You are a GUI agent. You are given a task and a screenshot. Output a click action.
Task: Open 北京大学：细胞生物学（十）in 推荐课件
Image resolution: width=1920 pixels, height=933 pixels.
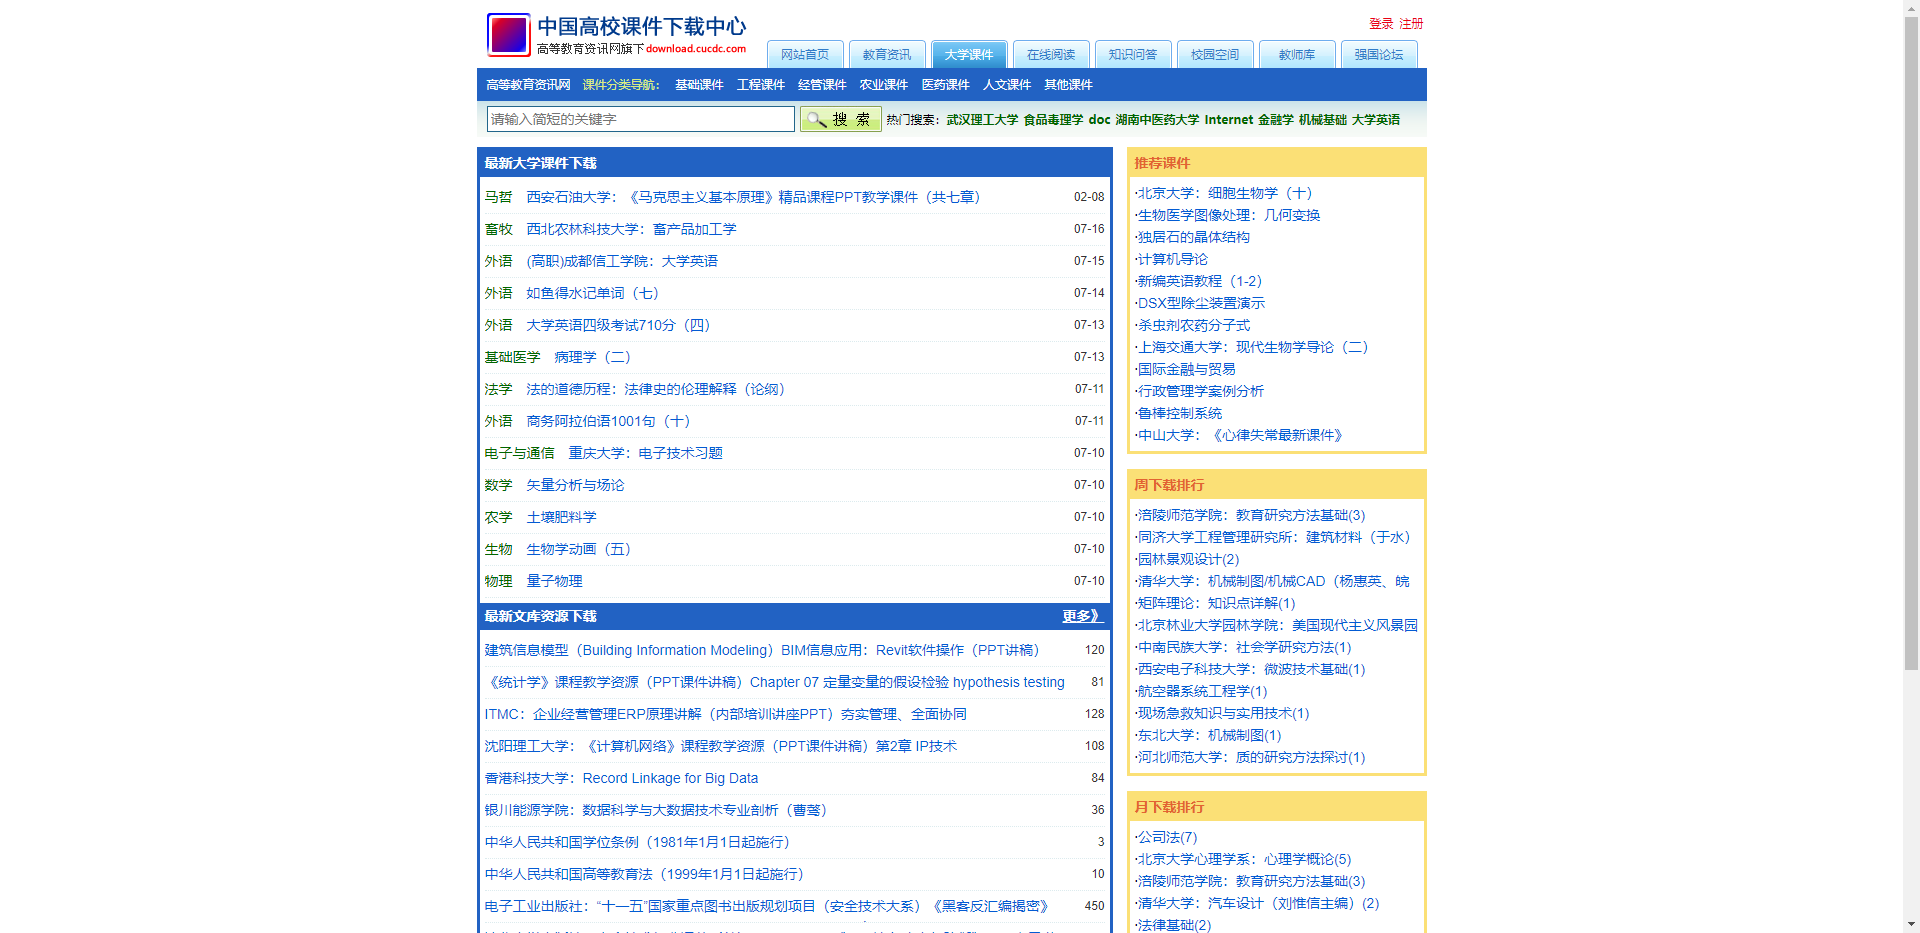[1222, 193]
